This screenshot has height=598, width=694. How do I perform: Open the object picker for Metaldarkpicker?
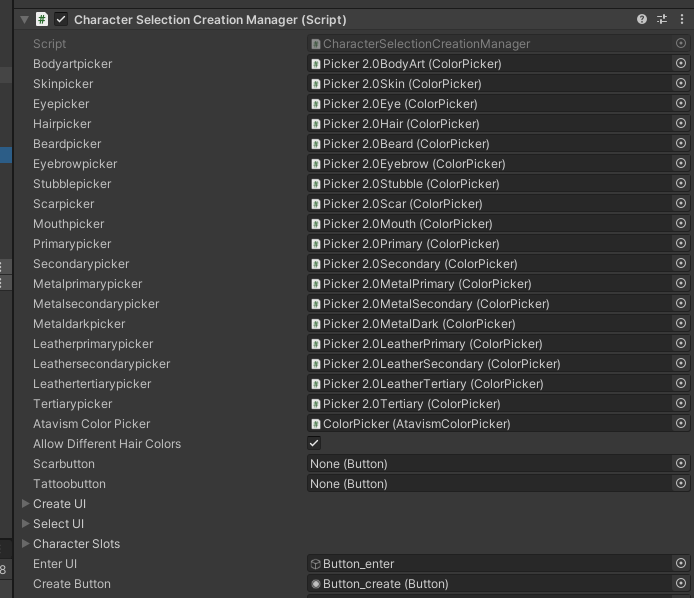(x=681, y=324)
